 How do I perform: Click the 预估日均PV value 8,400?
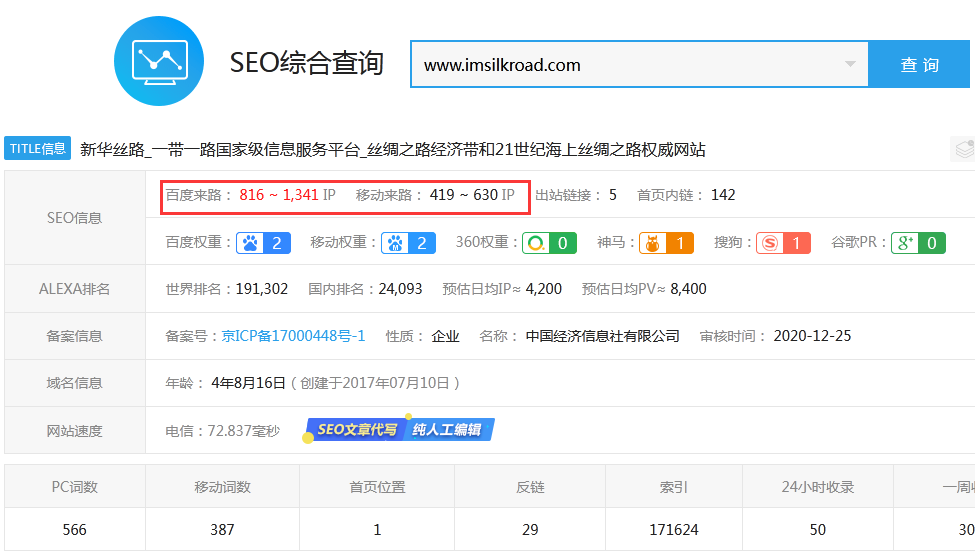pos(688,289)
